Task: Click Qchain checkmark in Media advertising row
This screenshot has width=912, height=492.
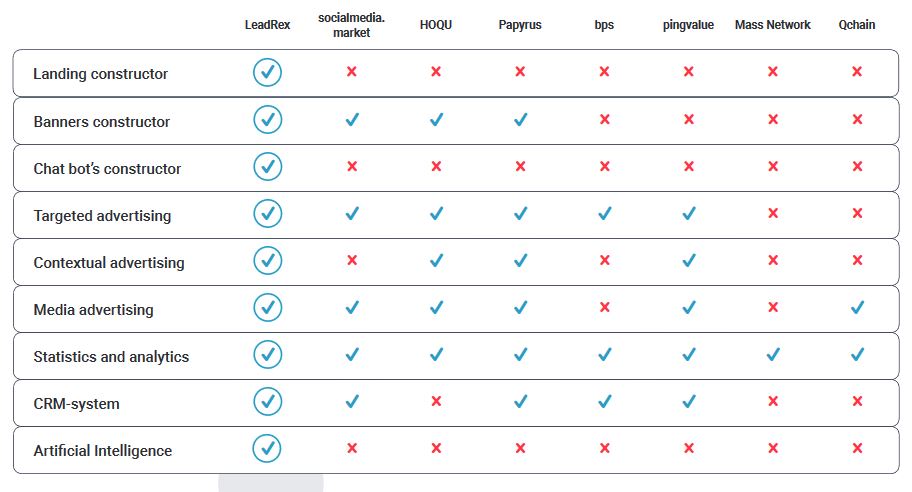Action: click(857, 307)
